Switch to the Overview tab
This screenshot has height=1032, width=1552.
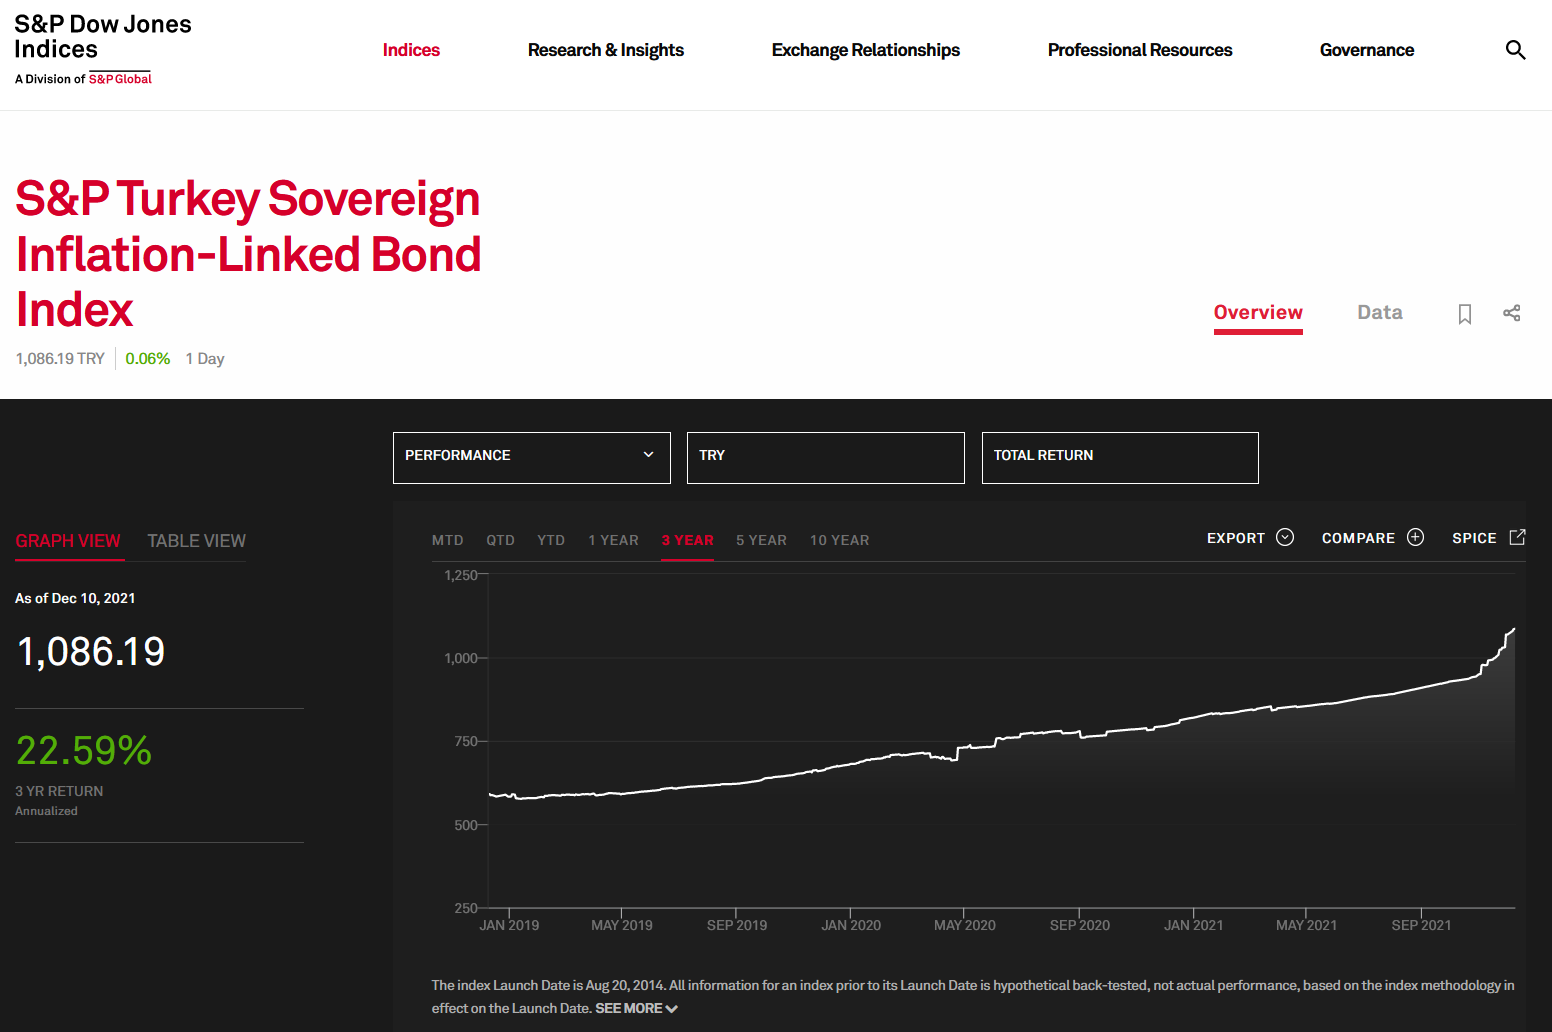(1258, 313)
